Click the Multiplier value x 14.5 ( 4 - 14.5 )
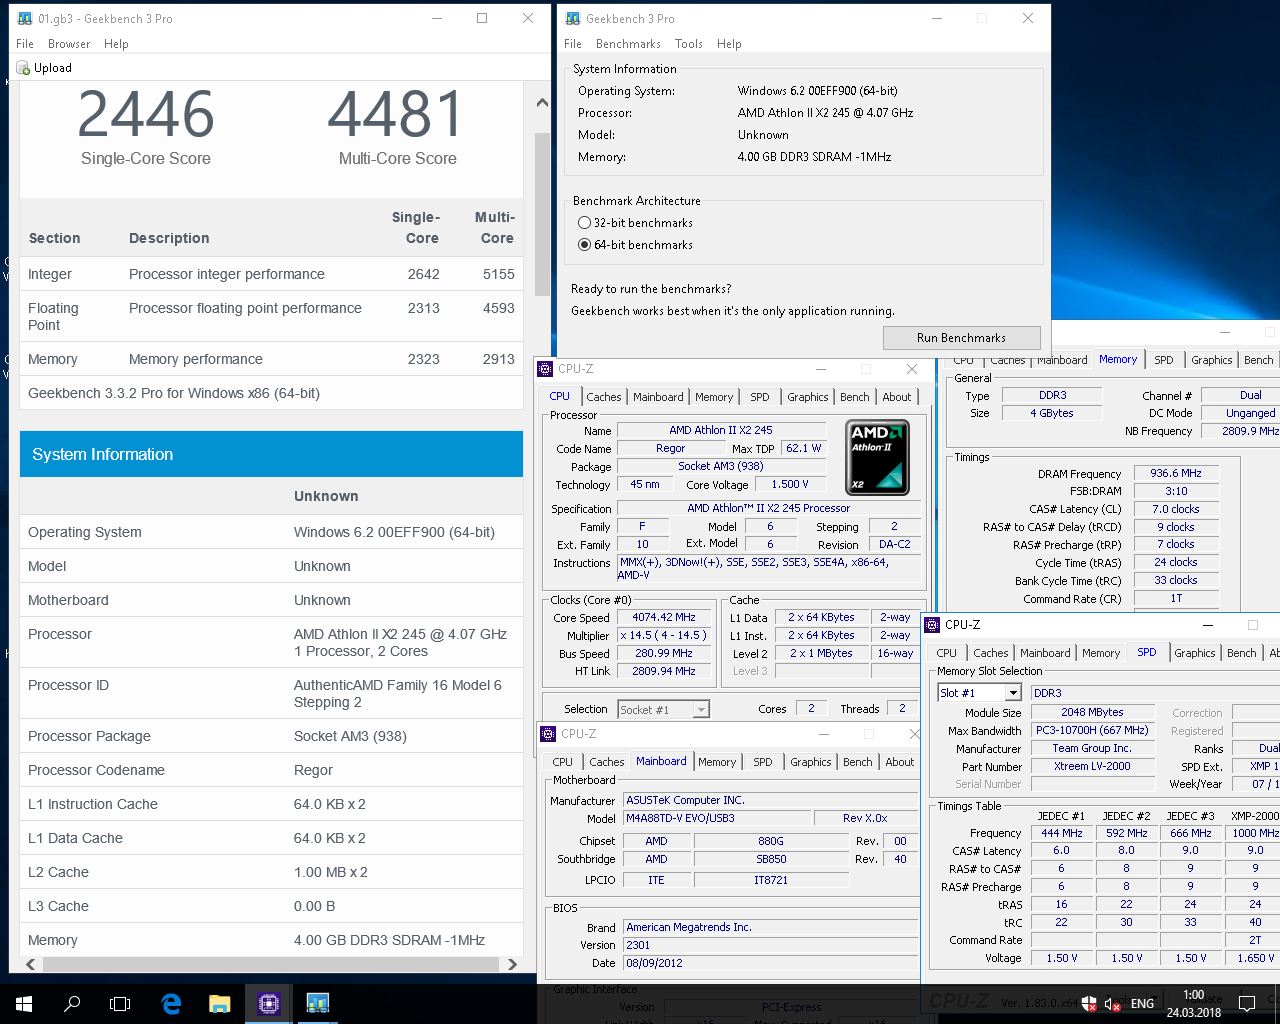 click(664, 635)
